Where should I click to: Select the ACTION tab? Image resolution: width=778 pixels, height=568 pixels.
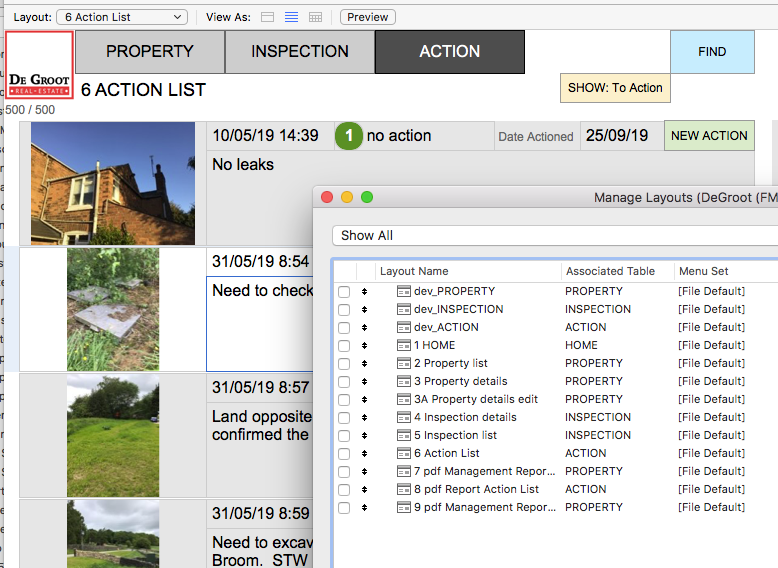click(x=450, y=52)
